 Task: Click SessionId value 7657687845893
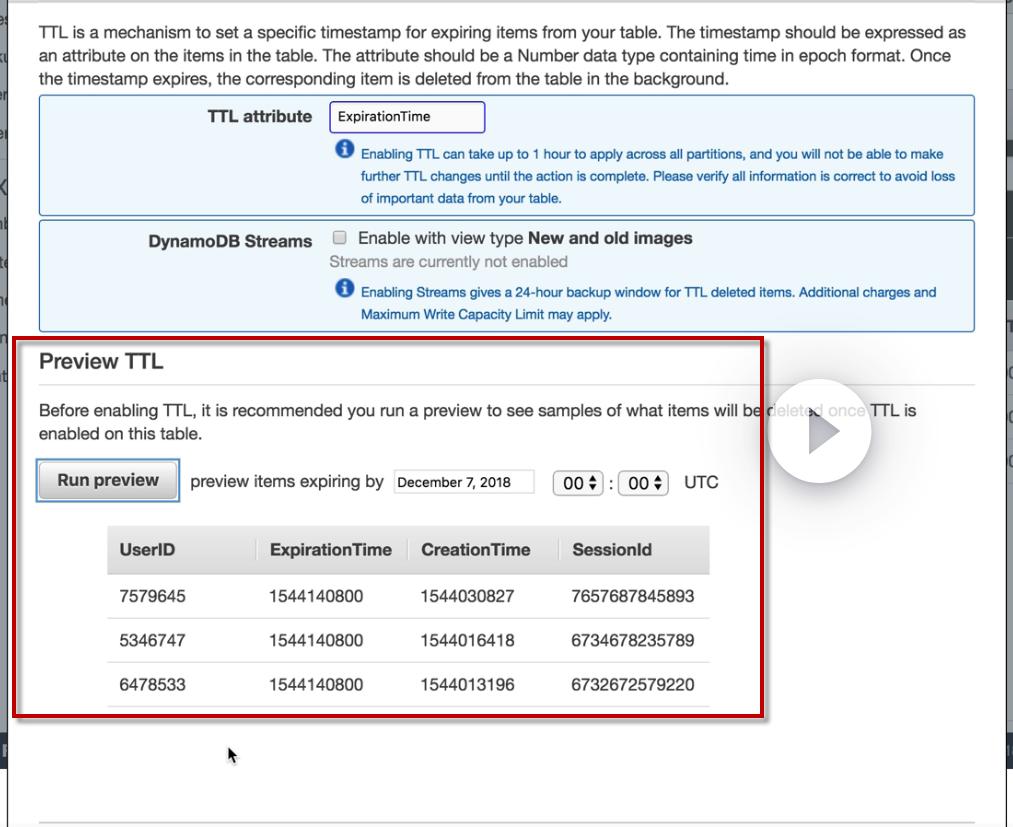[x=632, y=596]
